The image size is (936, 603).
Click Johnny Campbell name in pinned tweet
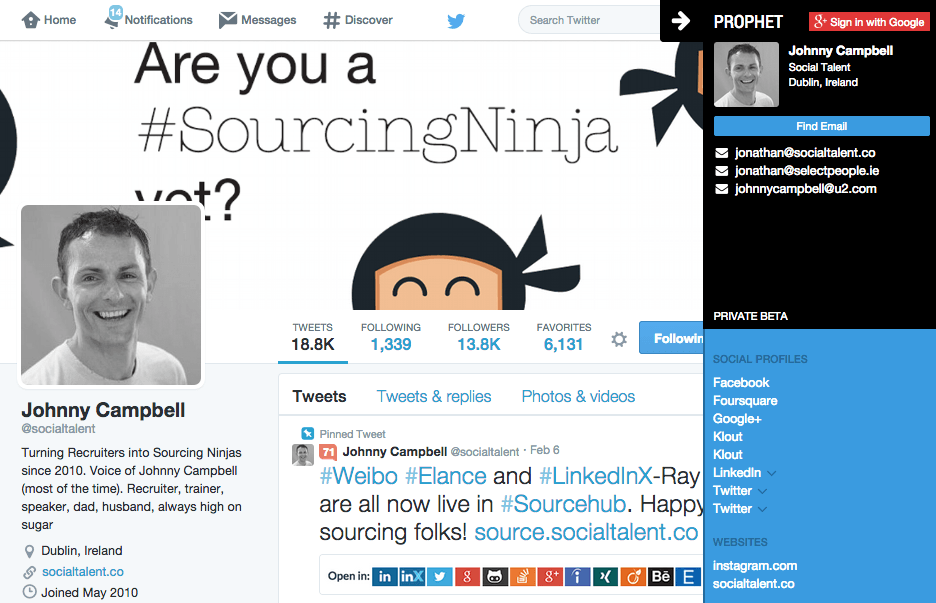click(x=395, y=451)
